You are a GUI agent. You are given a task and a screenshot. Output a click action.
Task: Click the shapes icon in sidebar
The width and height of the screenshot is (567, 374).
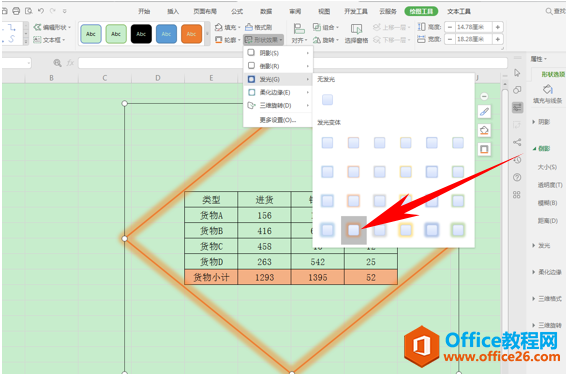[517, 90]
